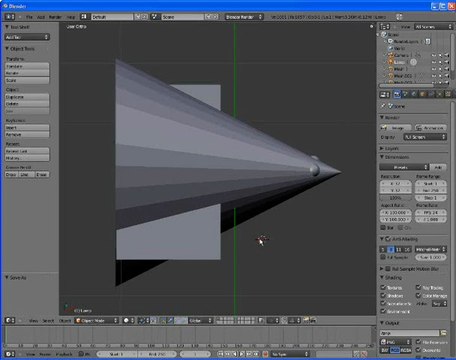Click the info editor type icon
The height and width of the screenshot is (360, 456).
point(10,17)
